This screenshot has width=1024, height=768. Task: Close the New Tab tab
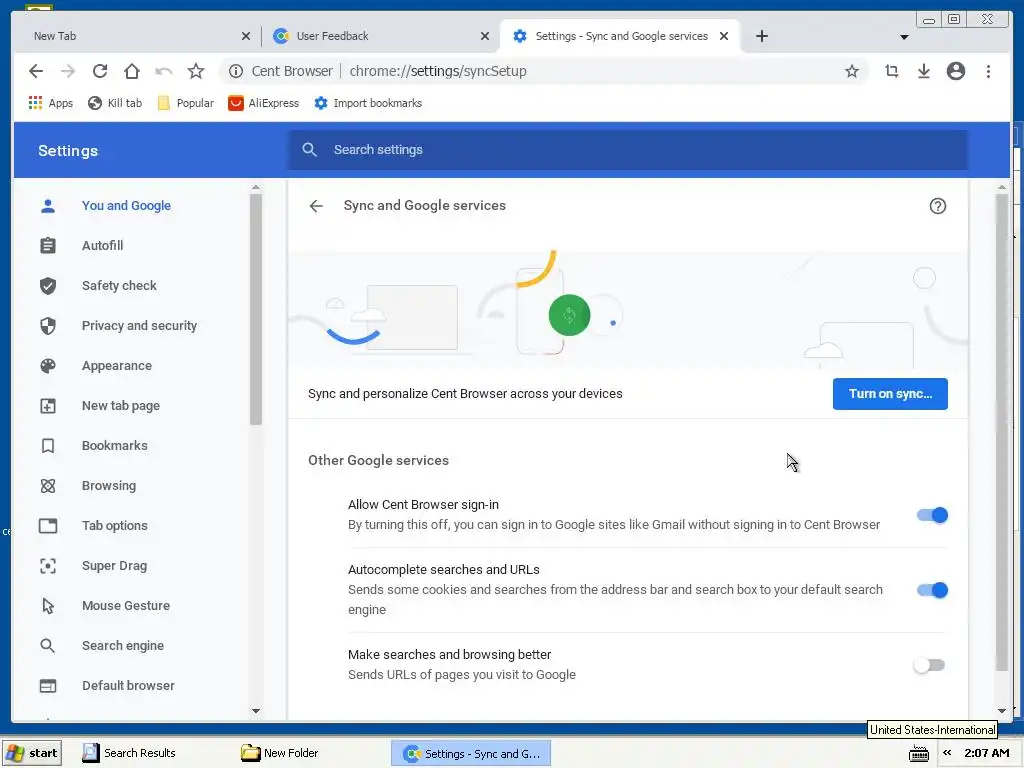point(246,37)
